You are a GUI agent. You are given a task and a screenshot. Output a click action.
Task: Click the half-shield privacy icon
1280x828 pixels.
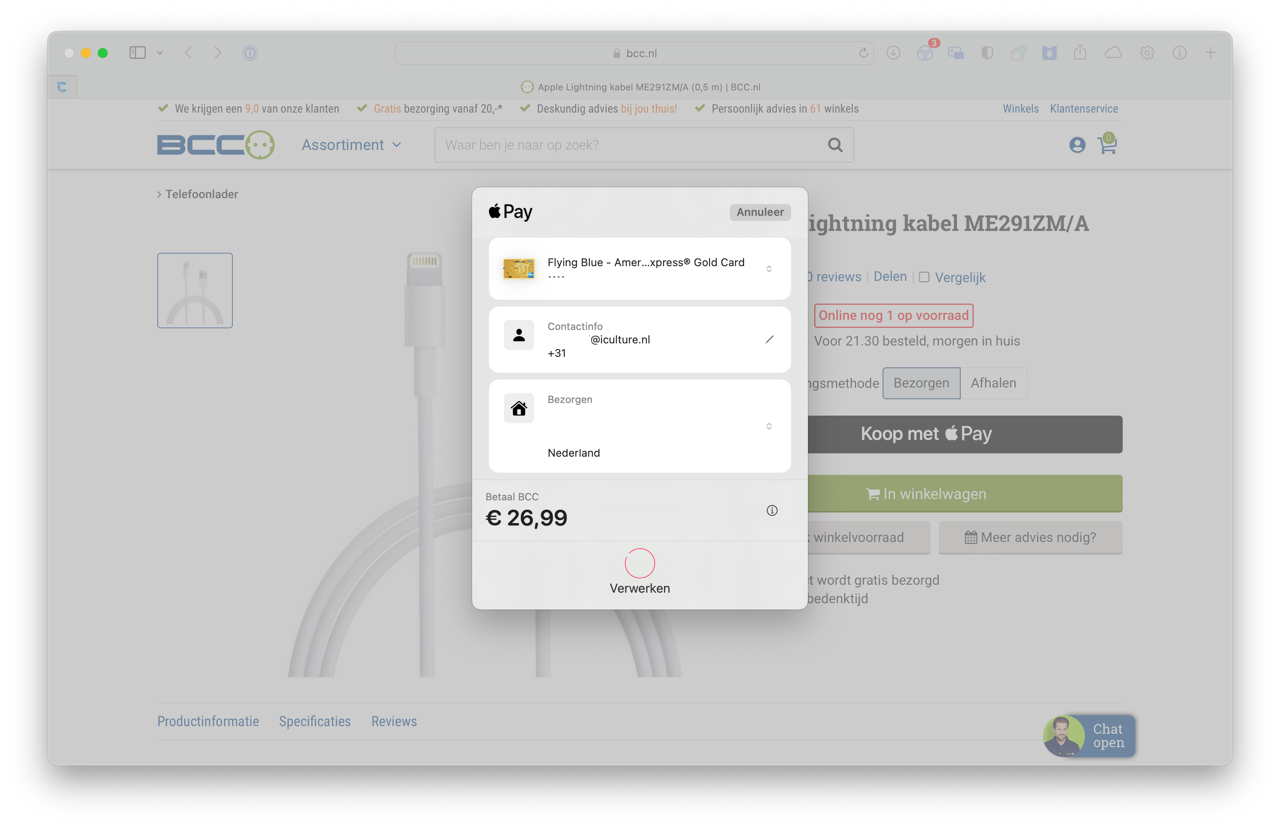(987, 53)
